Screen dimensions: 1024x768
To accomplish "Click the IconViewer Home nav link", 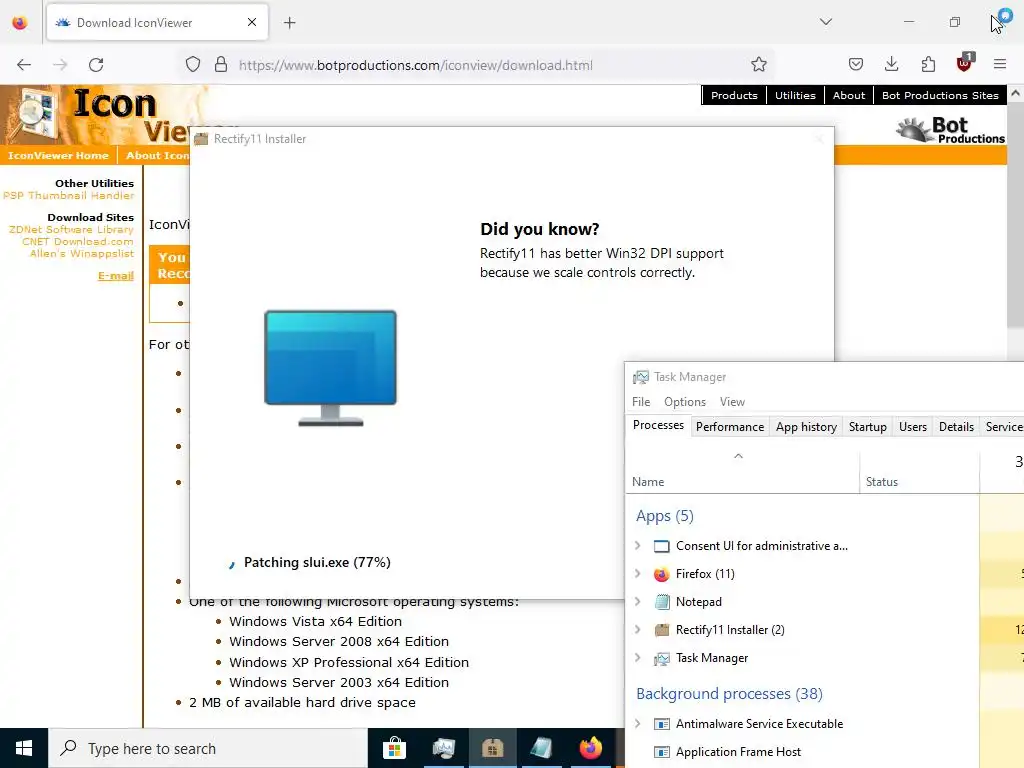I will tap(58, 155).
